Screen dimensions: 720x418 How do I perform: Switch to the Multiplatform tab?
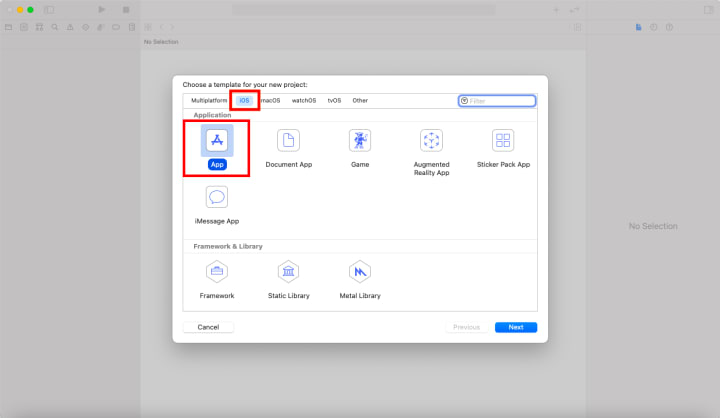pyautogui.click(x=209, y=101)
